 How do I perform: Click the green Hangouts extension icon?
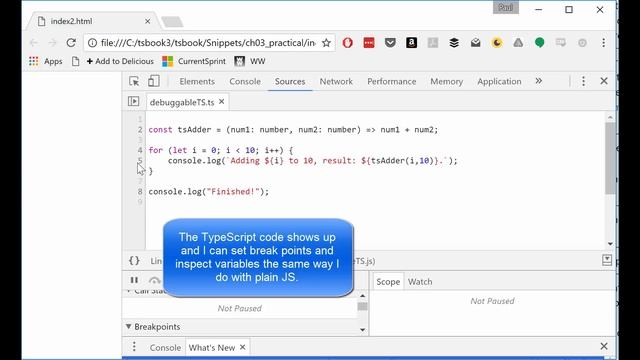pyautogui.click(x=540, y=42)
